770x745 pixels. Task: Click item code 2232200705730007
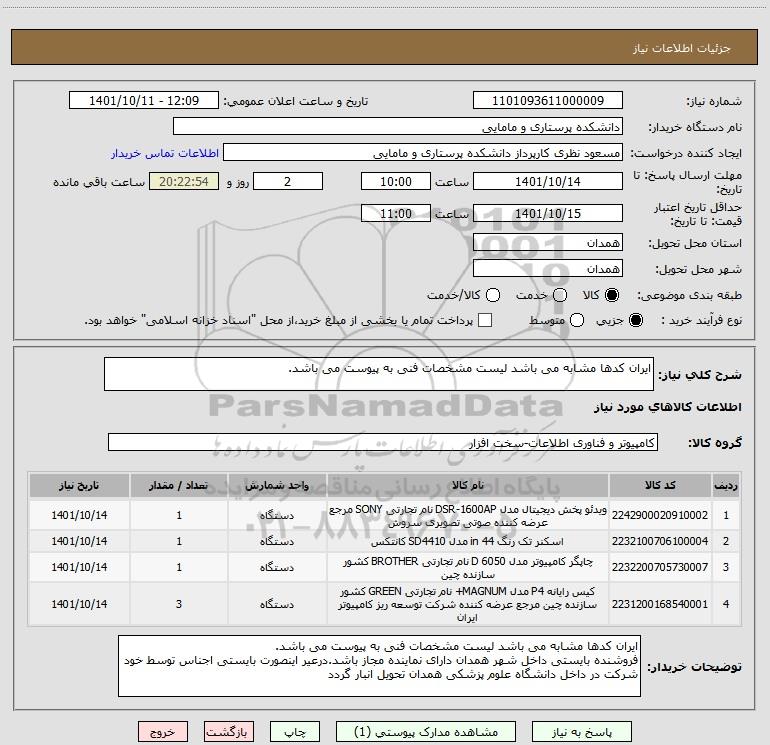tap(660, 567)
